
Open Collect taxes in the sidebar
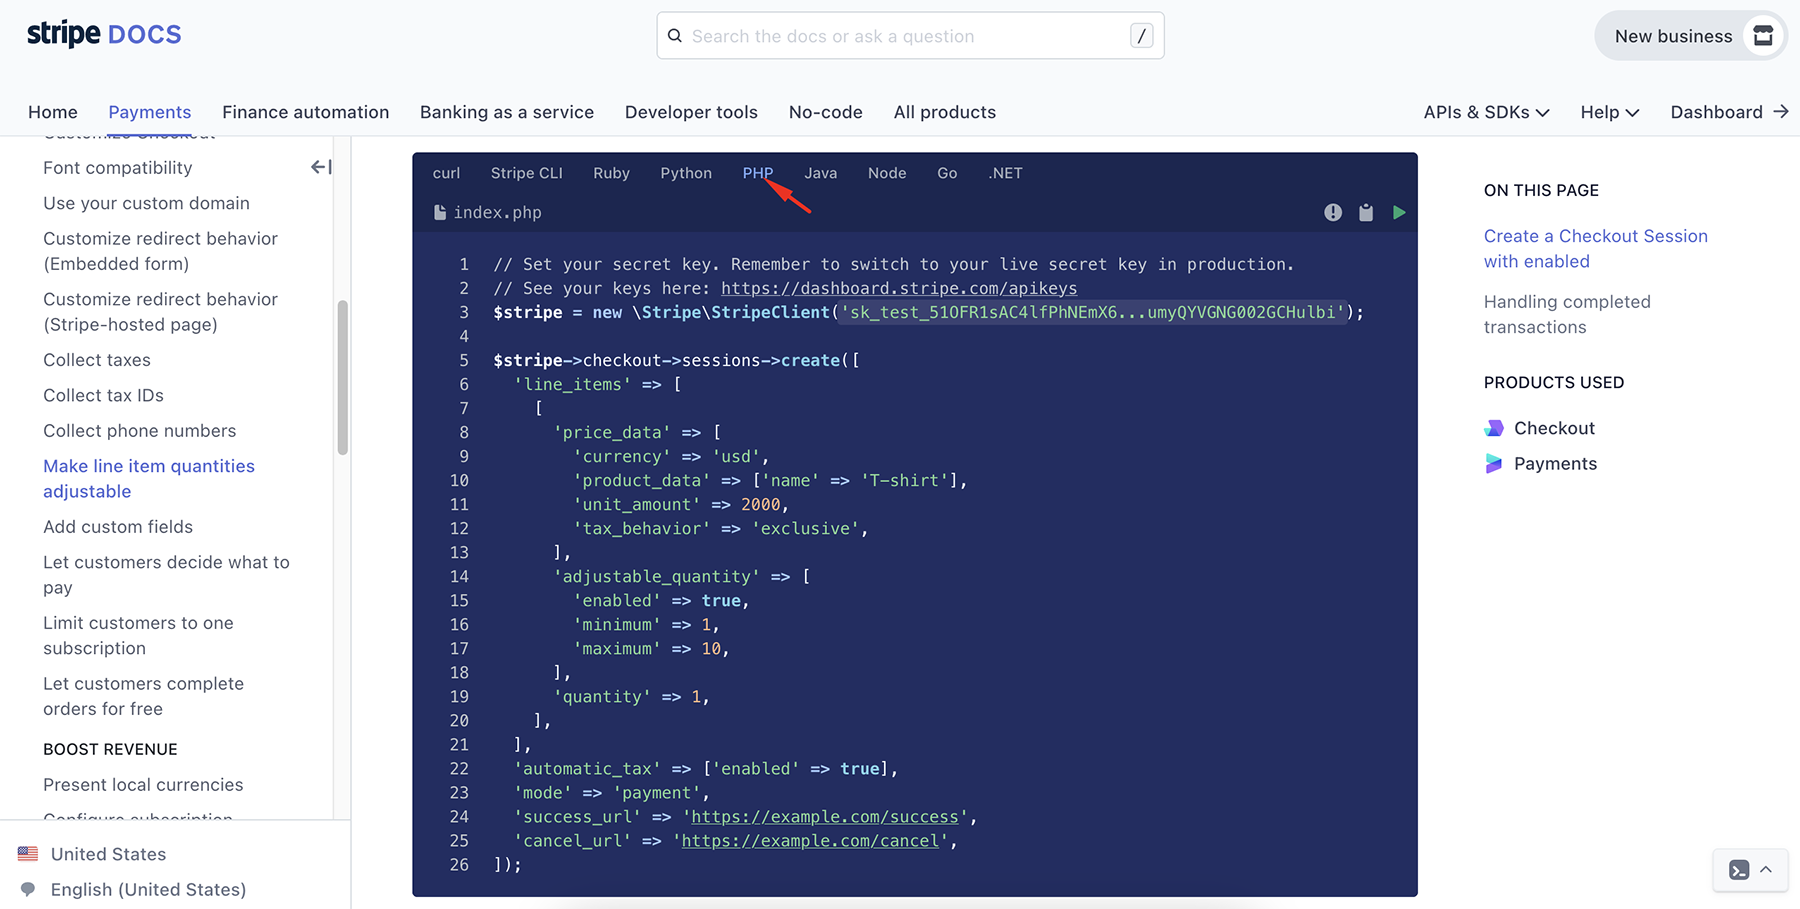pyautogui.click(x=97, y=360)
